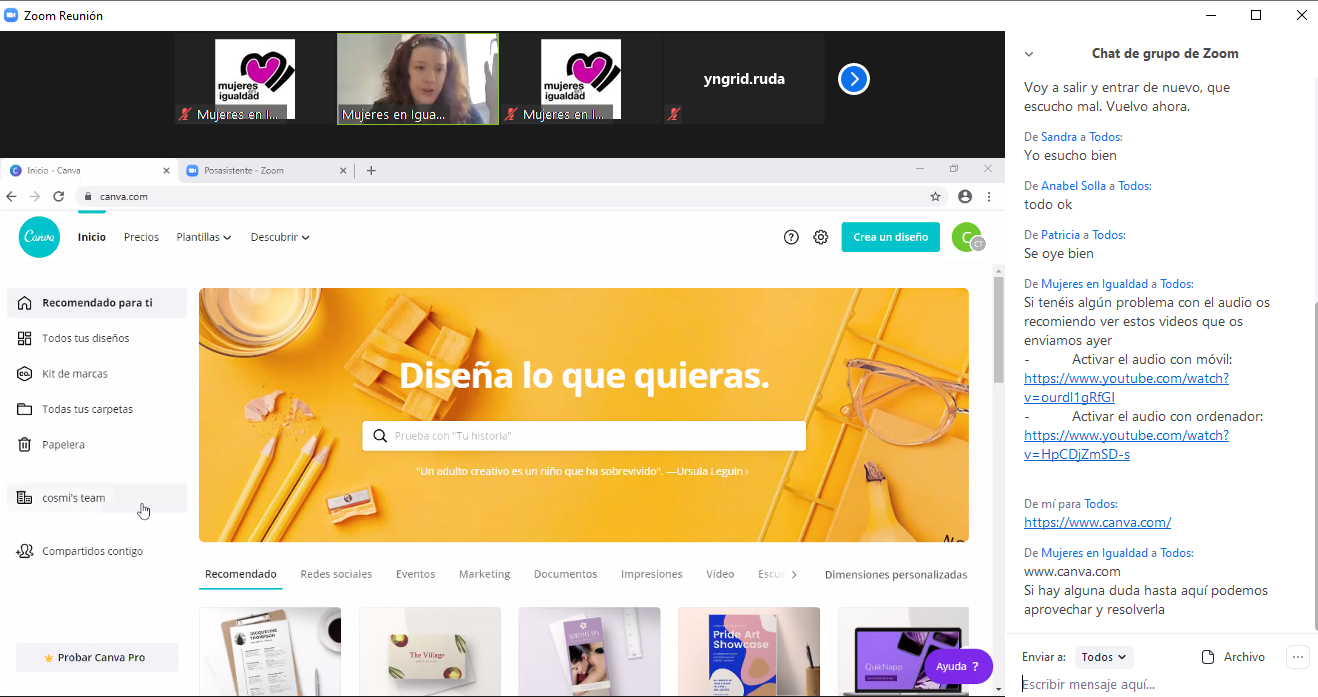Open the Canva help question-mark icon

tap(791, 237)
